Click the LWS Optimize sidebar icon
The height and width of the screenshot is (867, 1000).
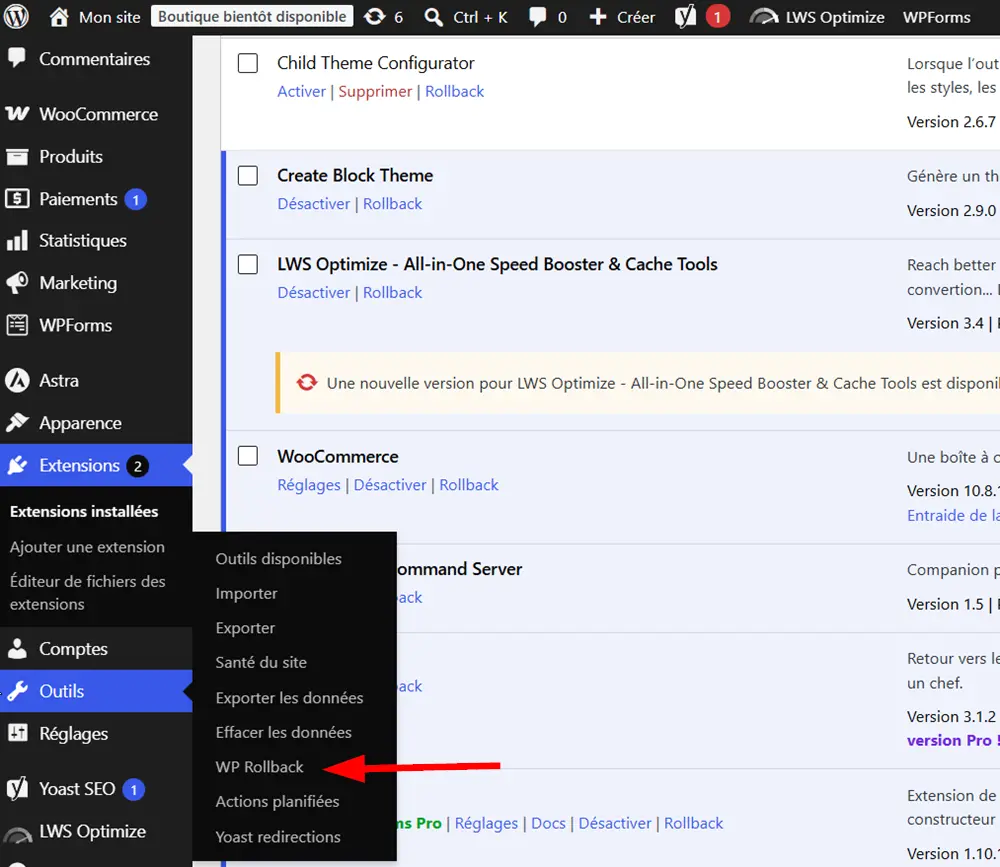(x=17, y=834)
